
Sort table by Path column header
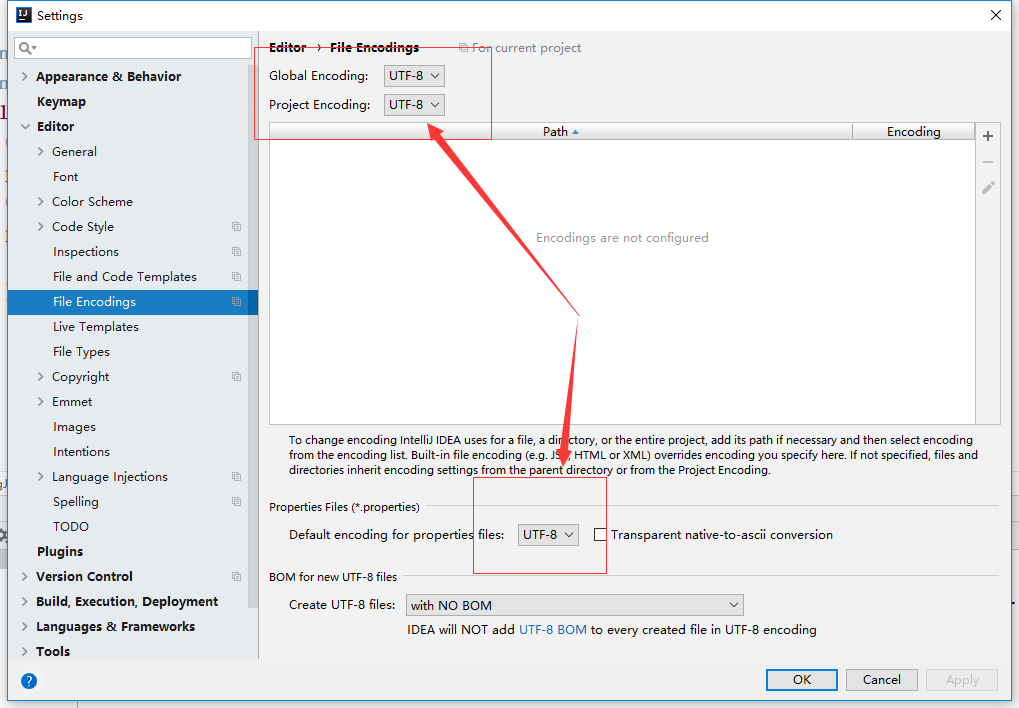point(560,131)
